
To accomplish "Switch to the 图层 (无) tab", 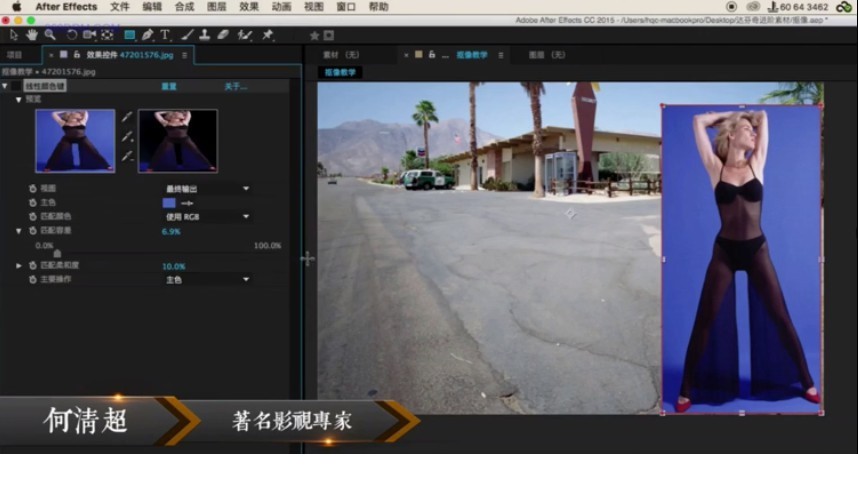I will pyautogui.click(x=547, y=55).
